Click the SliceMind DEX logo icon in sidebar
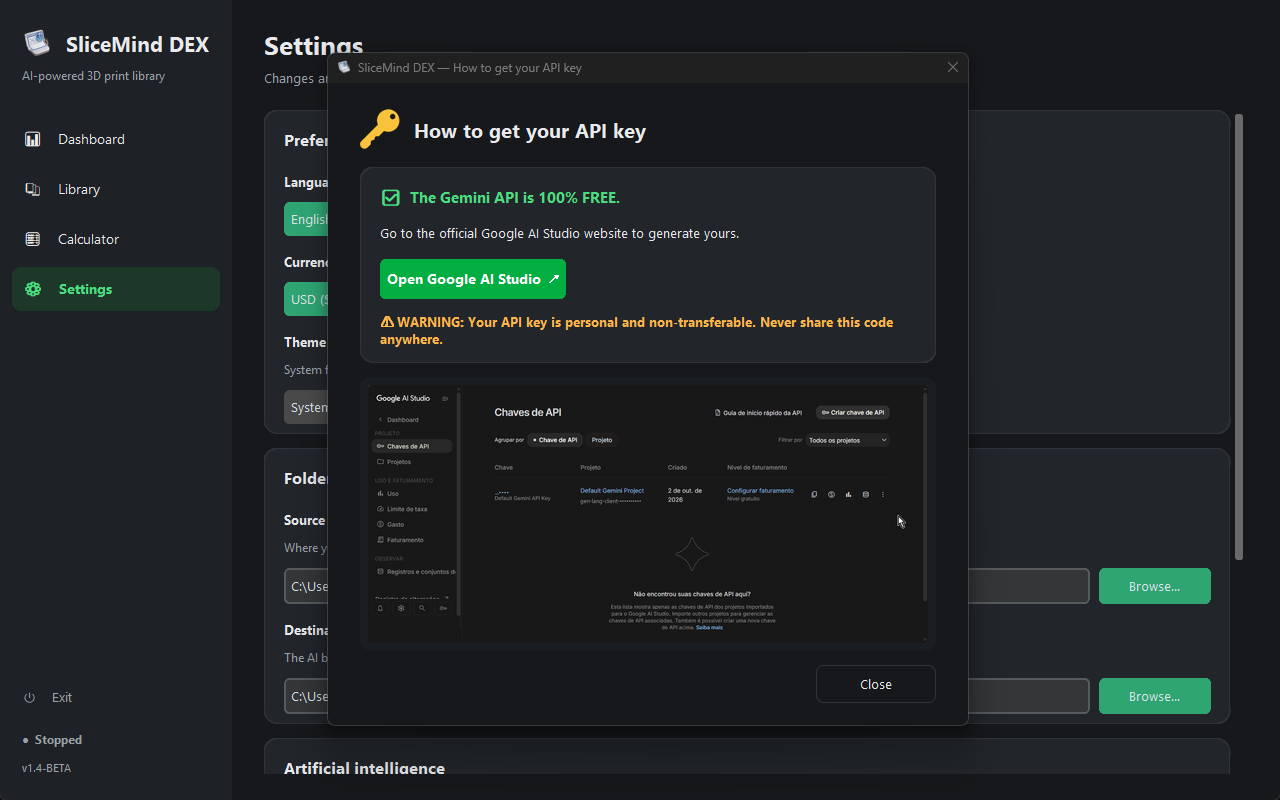The height and width of the screenshot is (800, 1280). coord(37,44)
